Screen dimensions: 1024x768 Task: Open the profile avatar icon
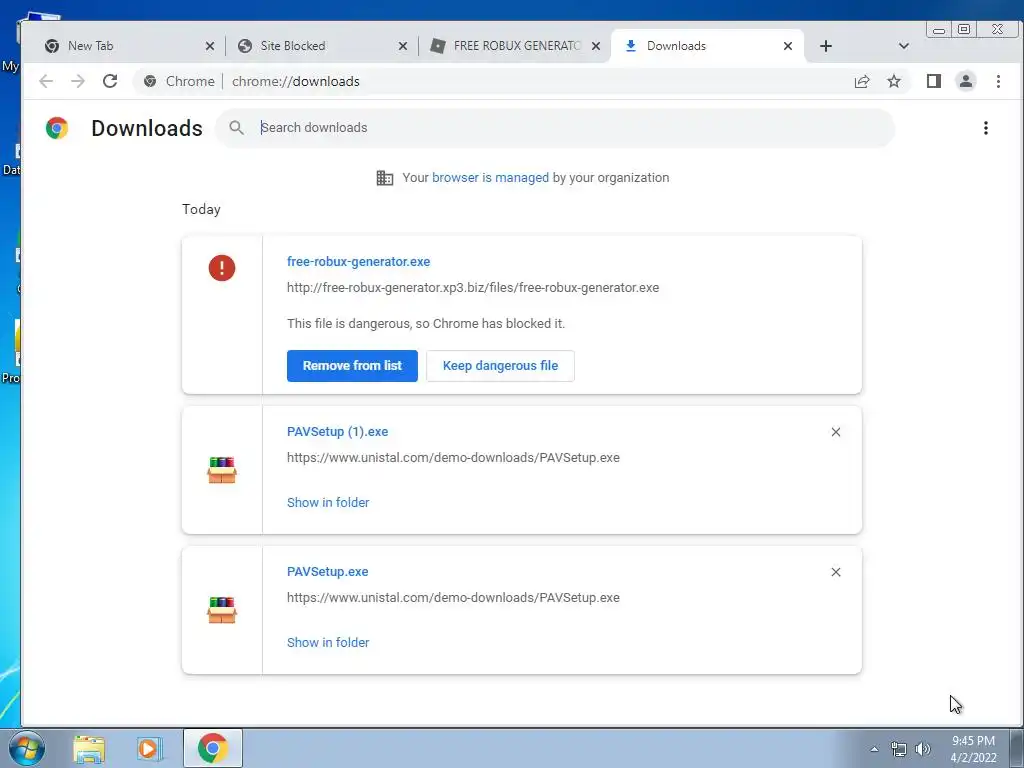[966, 81]
